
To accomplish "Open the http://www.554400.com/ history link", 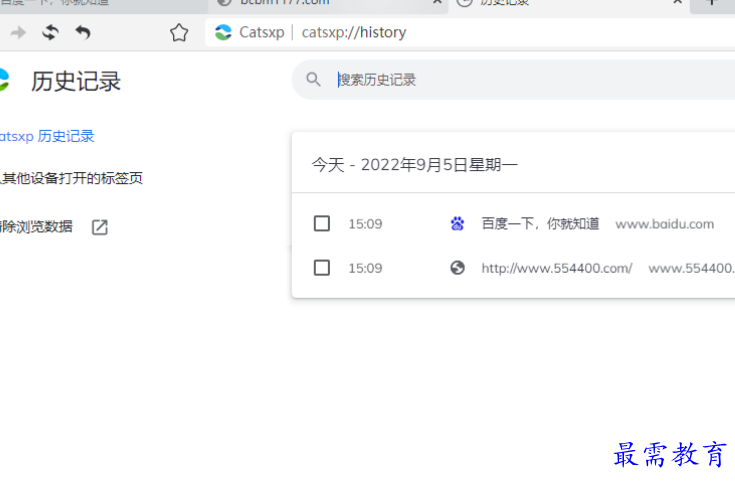I will pos(557,268).
